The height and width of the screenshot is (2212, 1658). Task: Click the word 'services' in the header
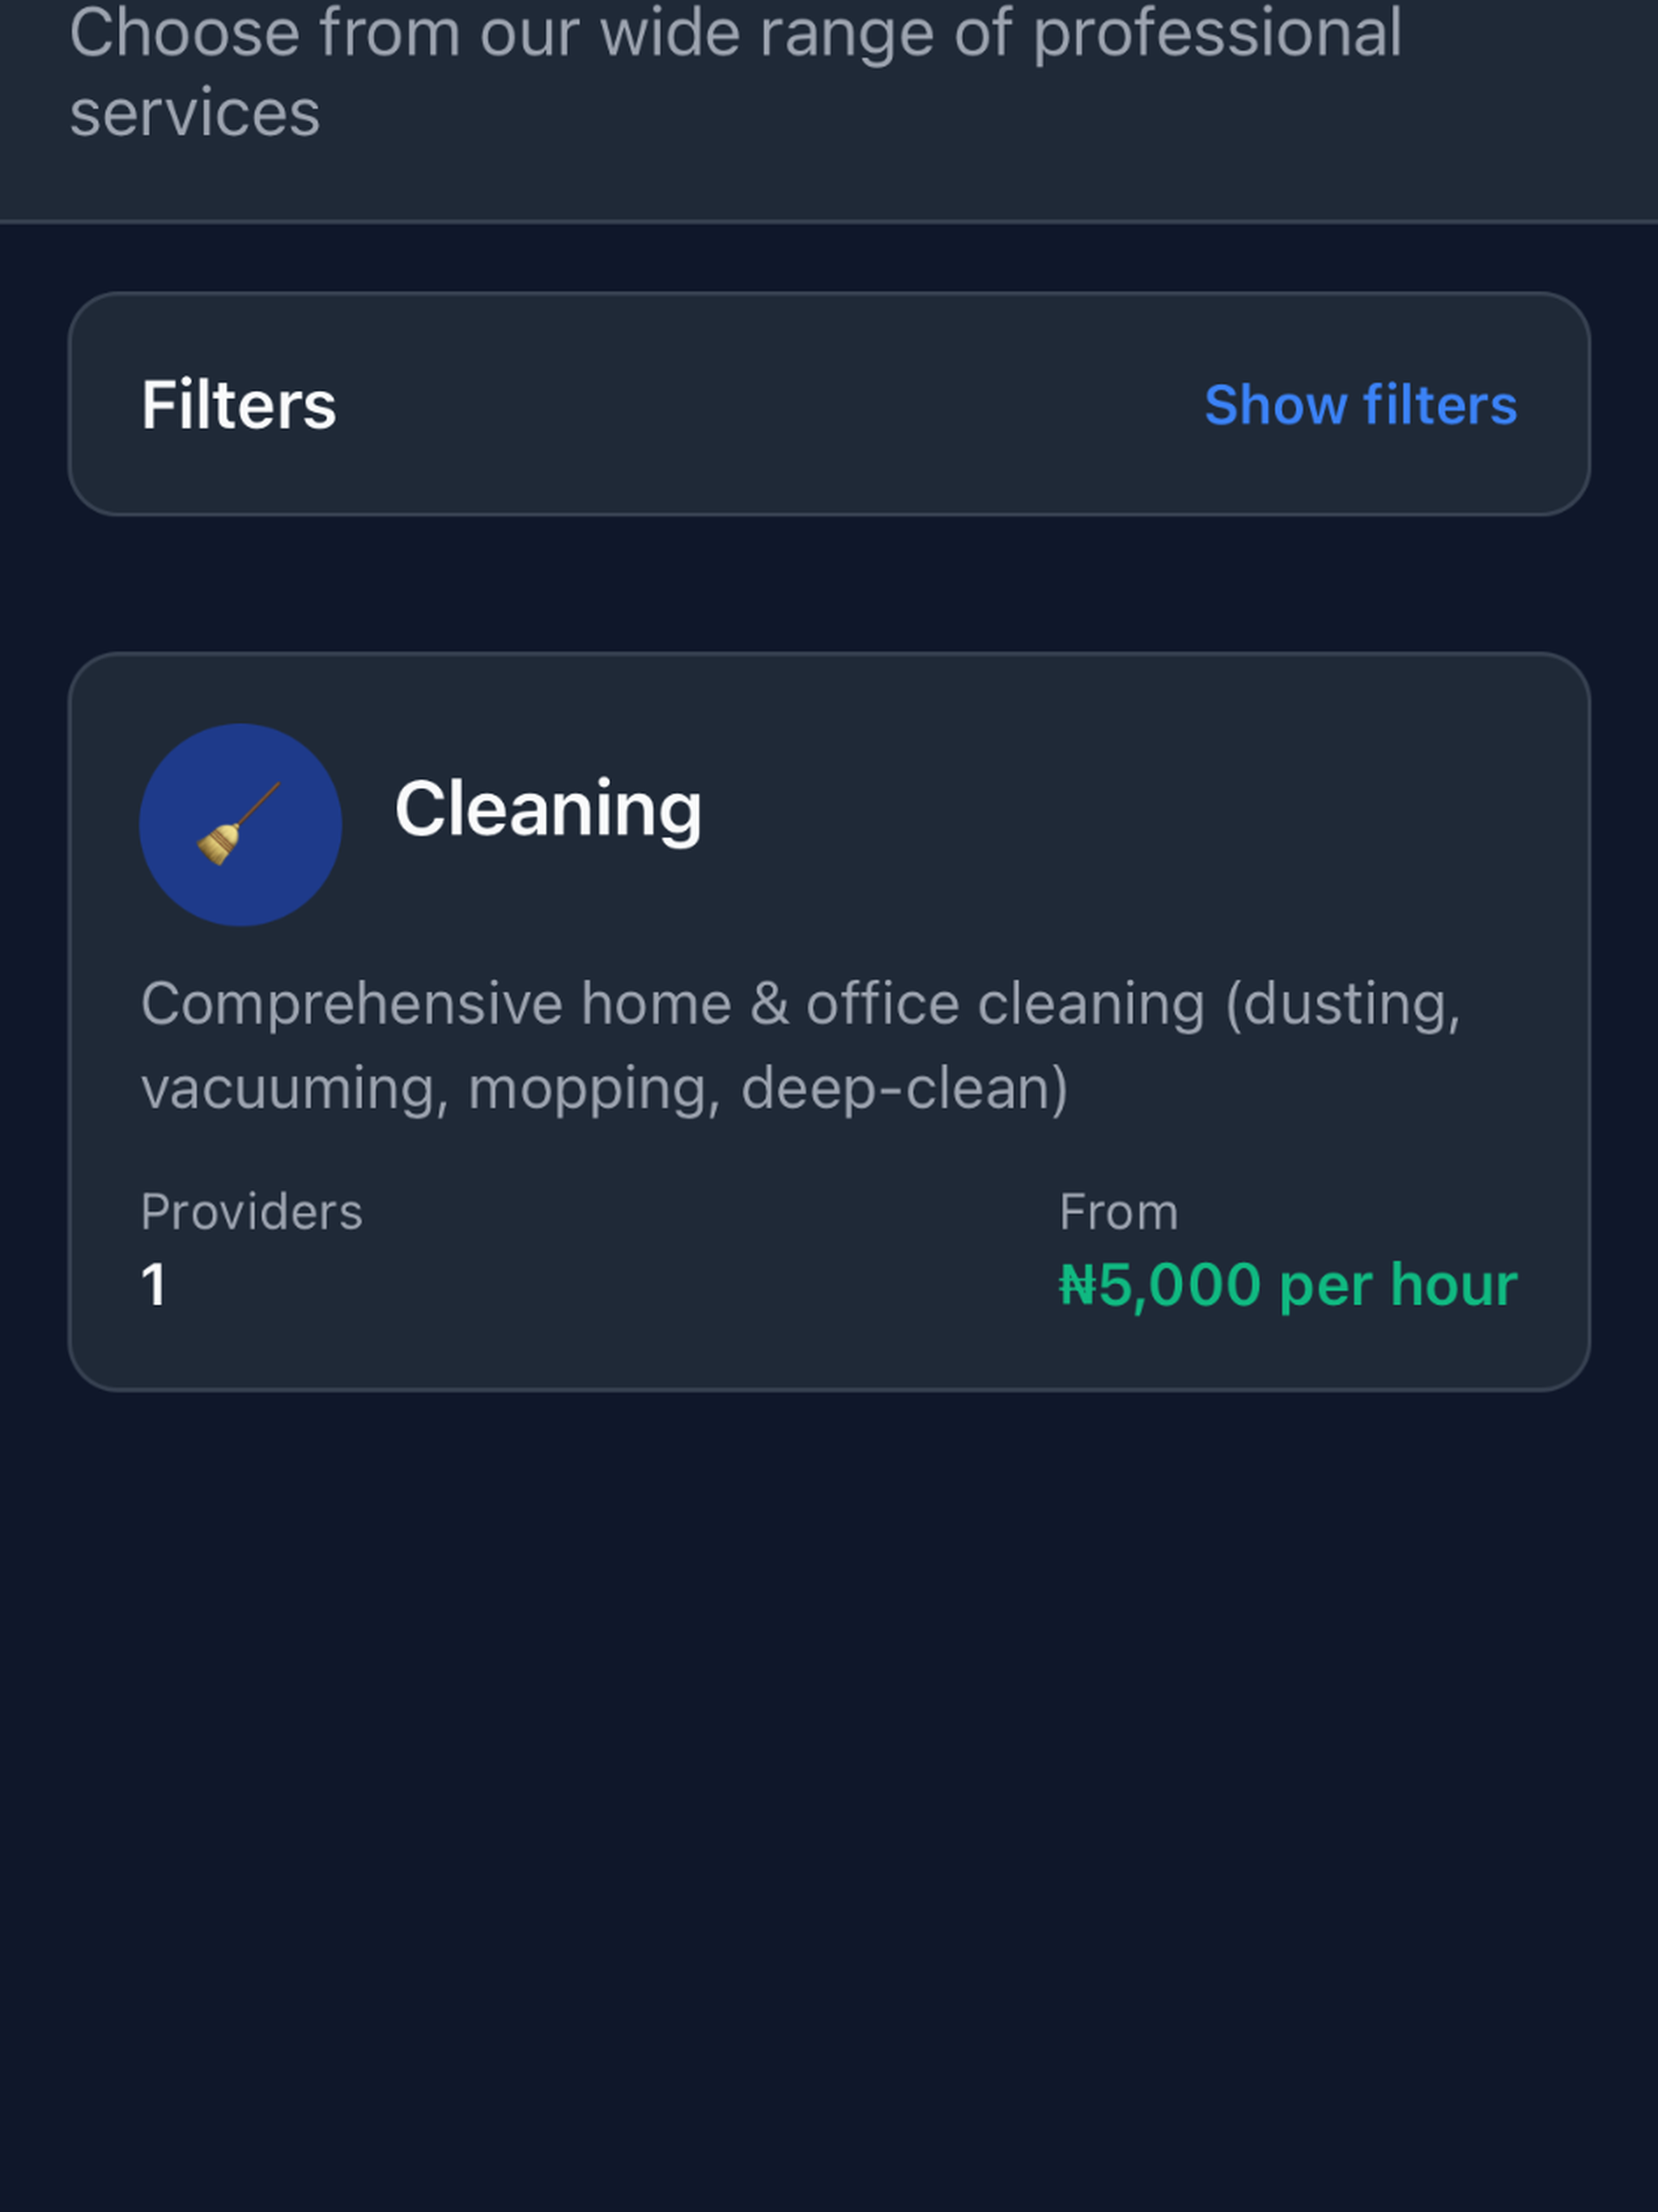195,113
